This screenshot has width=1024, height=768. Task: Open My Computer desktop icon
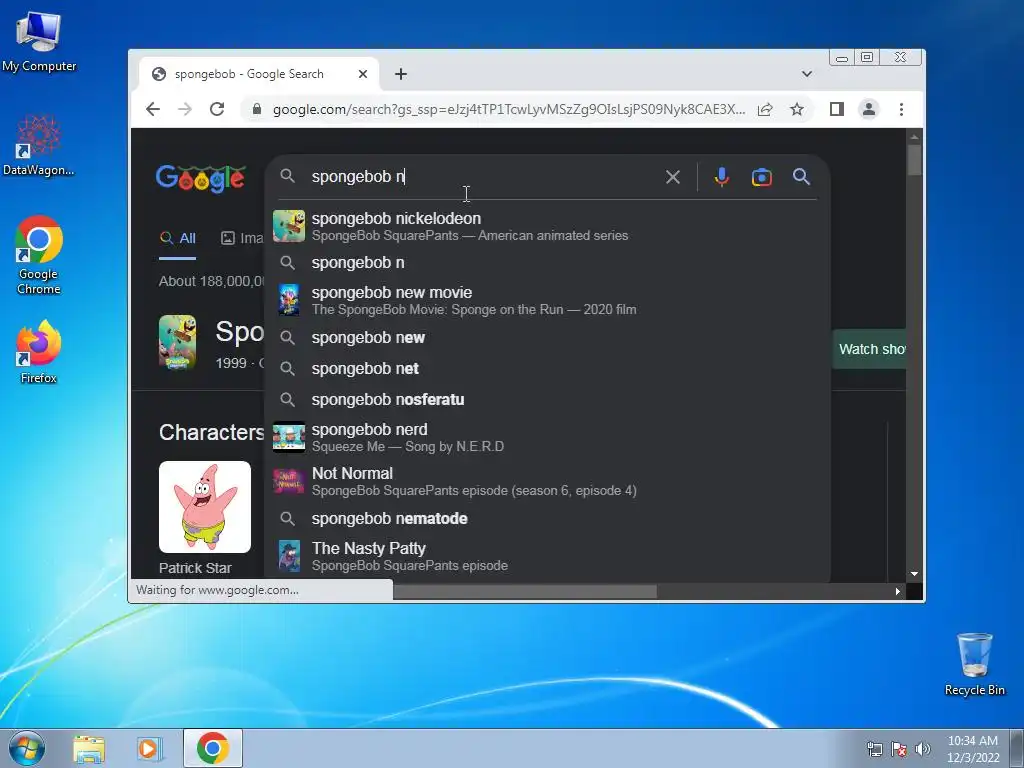tap(39, 42)
